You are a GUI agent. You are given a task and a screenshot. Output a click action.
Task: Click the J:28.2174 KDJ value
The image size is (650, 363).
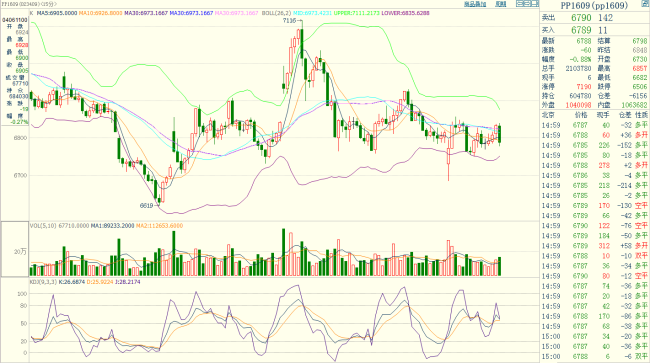(x=128, y=282)
